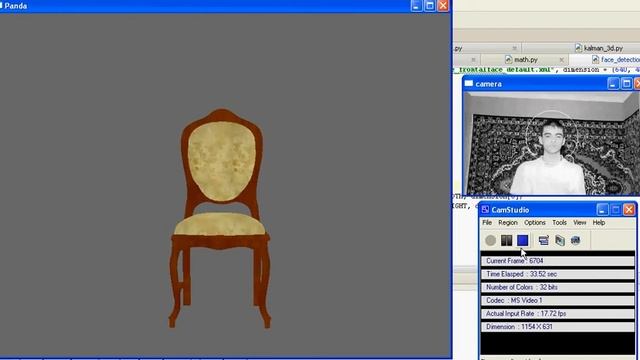This screenshot has height=360, width=640.
Task: Maximize the camera window
Action: pos(626,84)
